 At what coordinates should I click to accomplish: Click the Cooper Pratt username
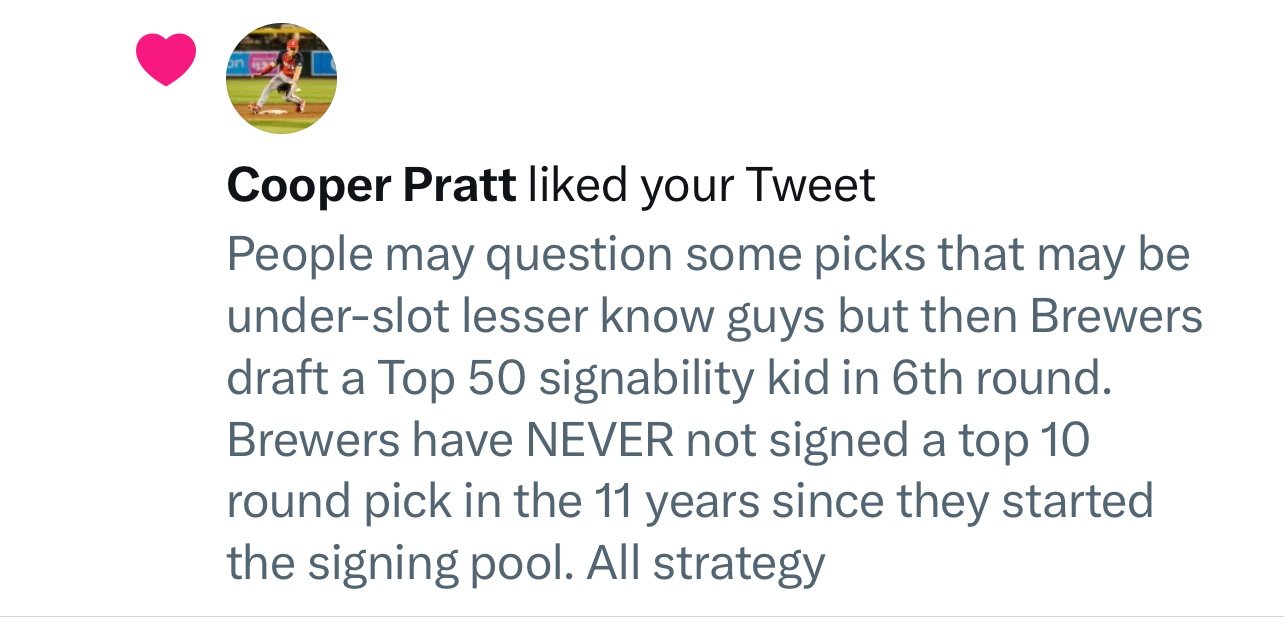[x=371, y=185]
